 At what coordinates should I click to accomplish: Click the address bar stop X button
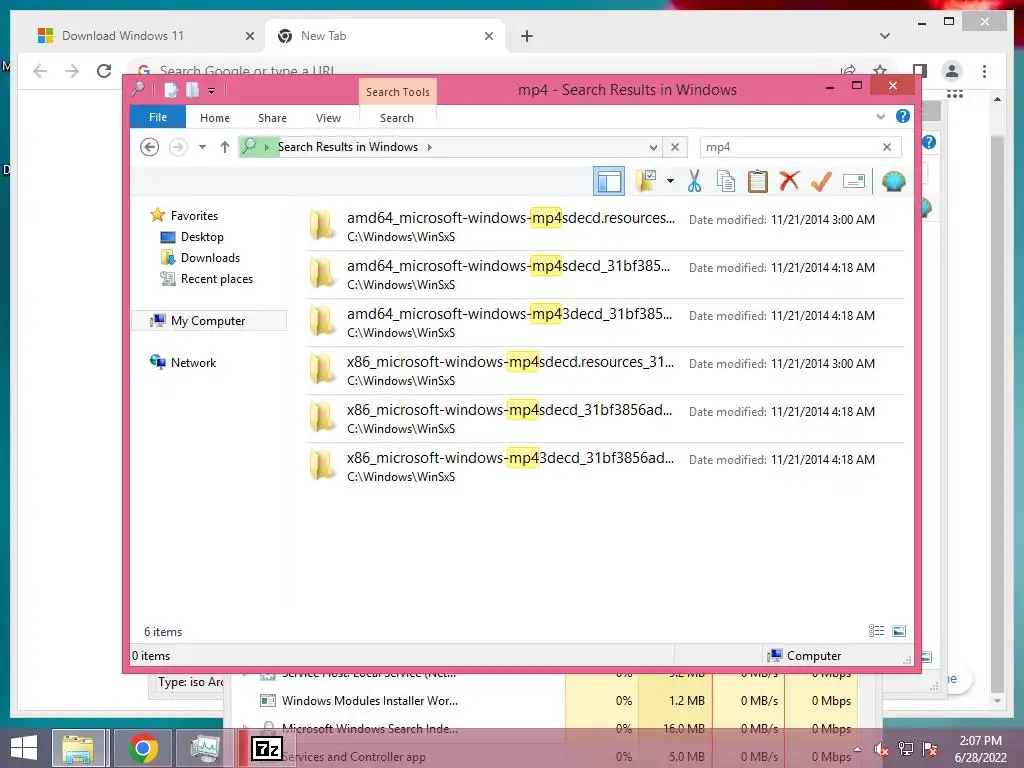click(675, 147)
